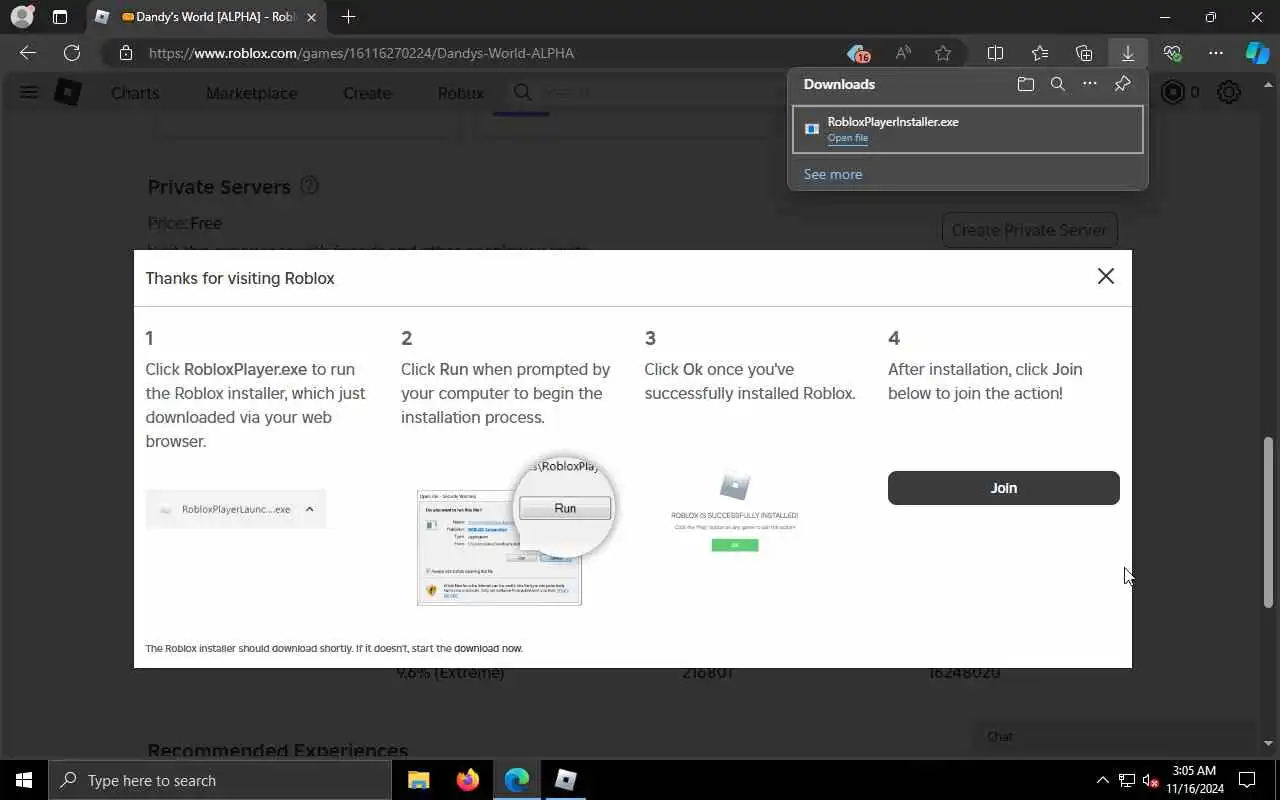Click the Run button illustration
The height and width of the screenshot is (800, 1280).
click(565, 508)
